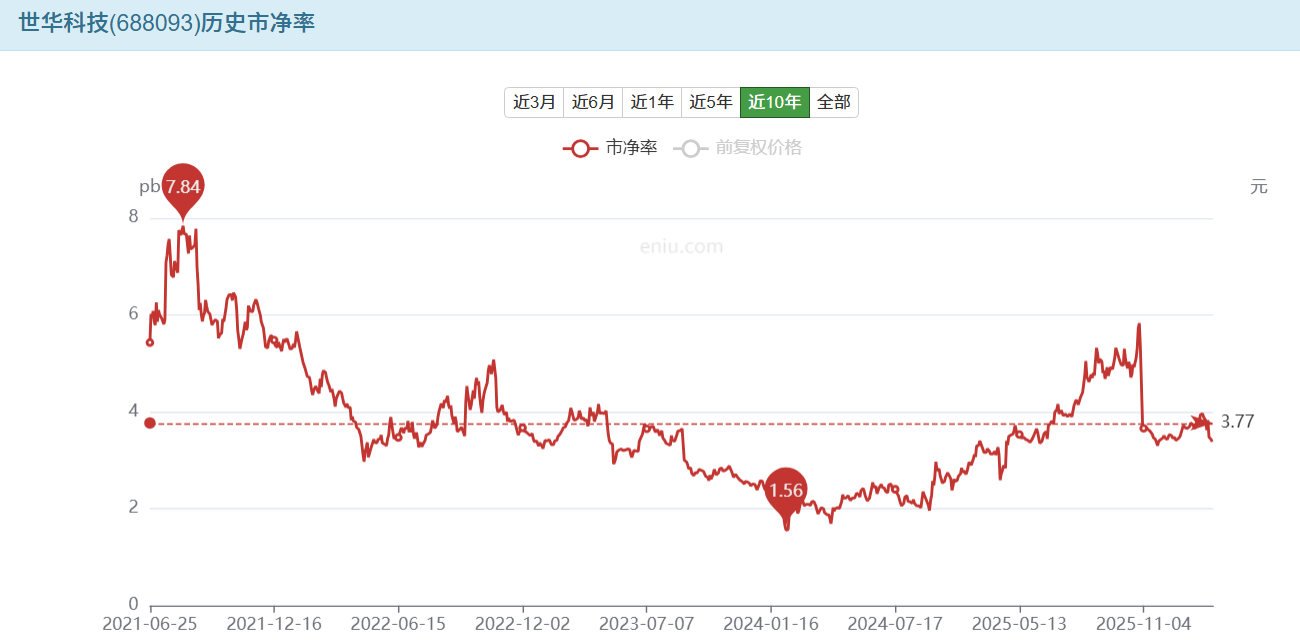Click the 2021-12-16 x-axis date label

(x=274, y=623)
